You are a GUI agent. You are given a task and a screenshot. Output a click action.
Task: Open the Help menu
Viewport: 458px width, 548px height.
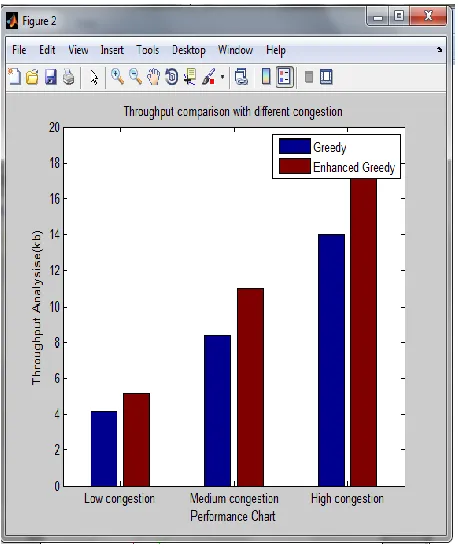click(x=276, y=50)
